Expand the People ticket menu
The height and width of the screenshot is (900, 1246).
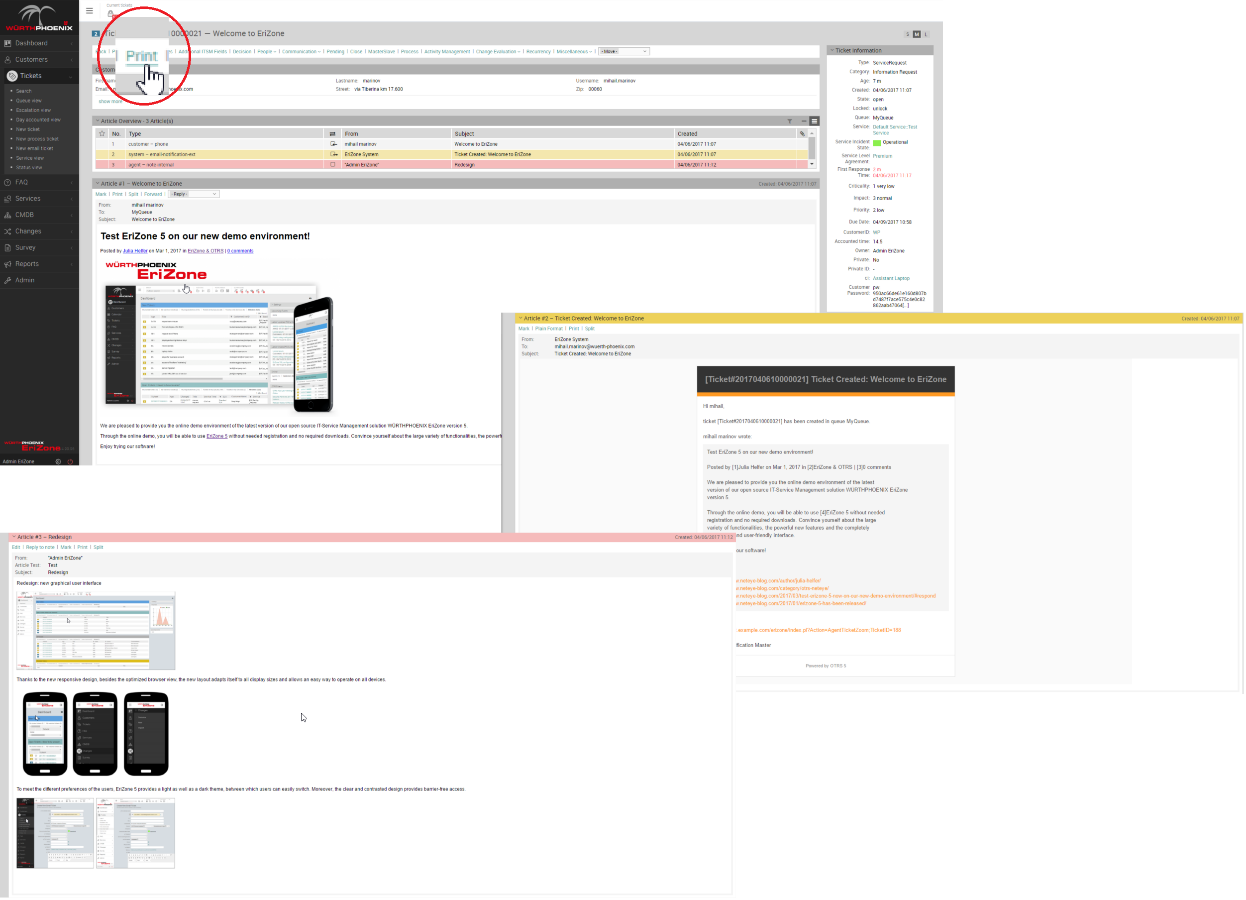(266, 51)
